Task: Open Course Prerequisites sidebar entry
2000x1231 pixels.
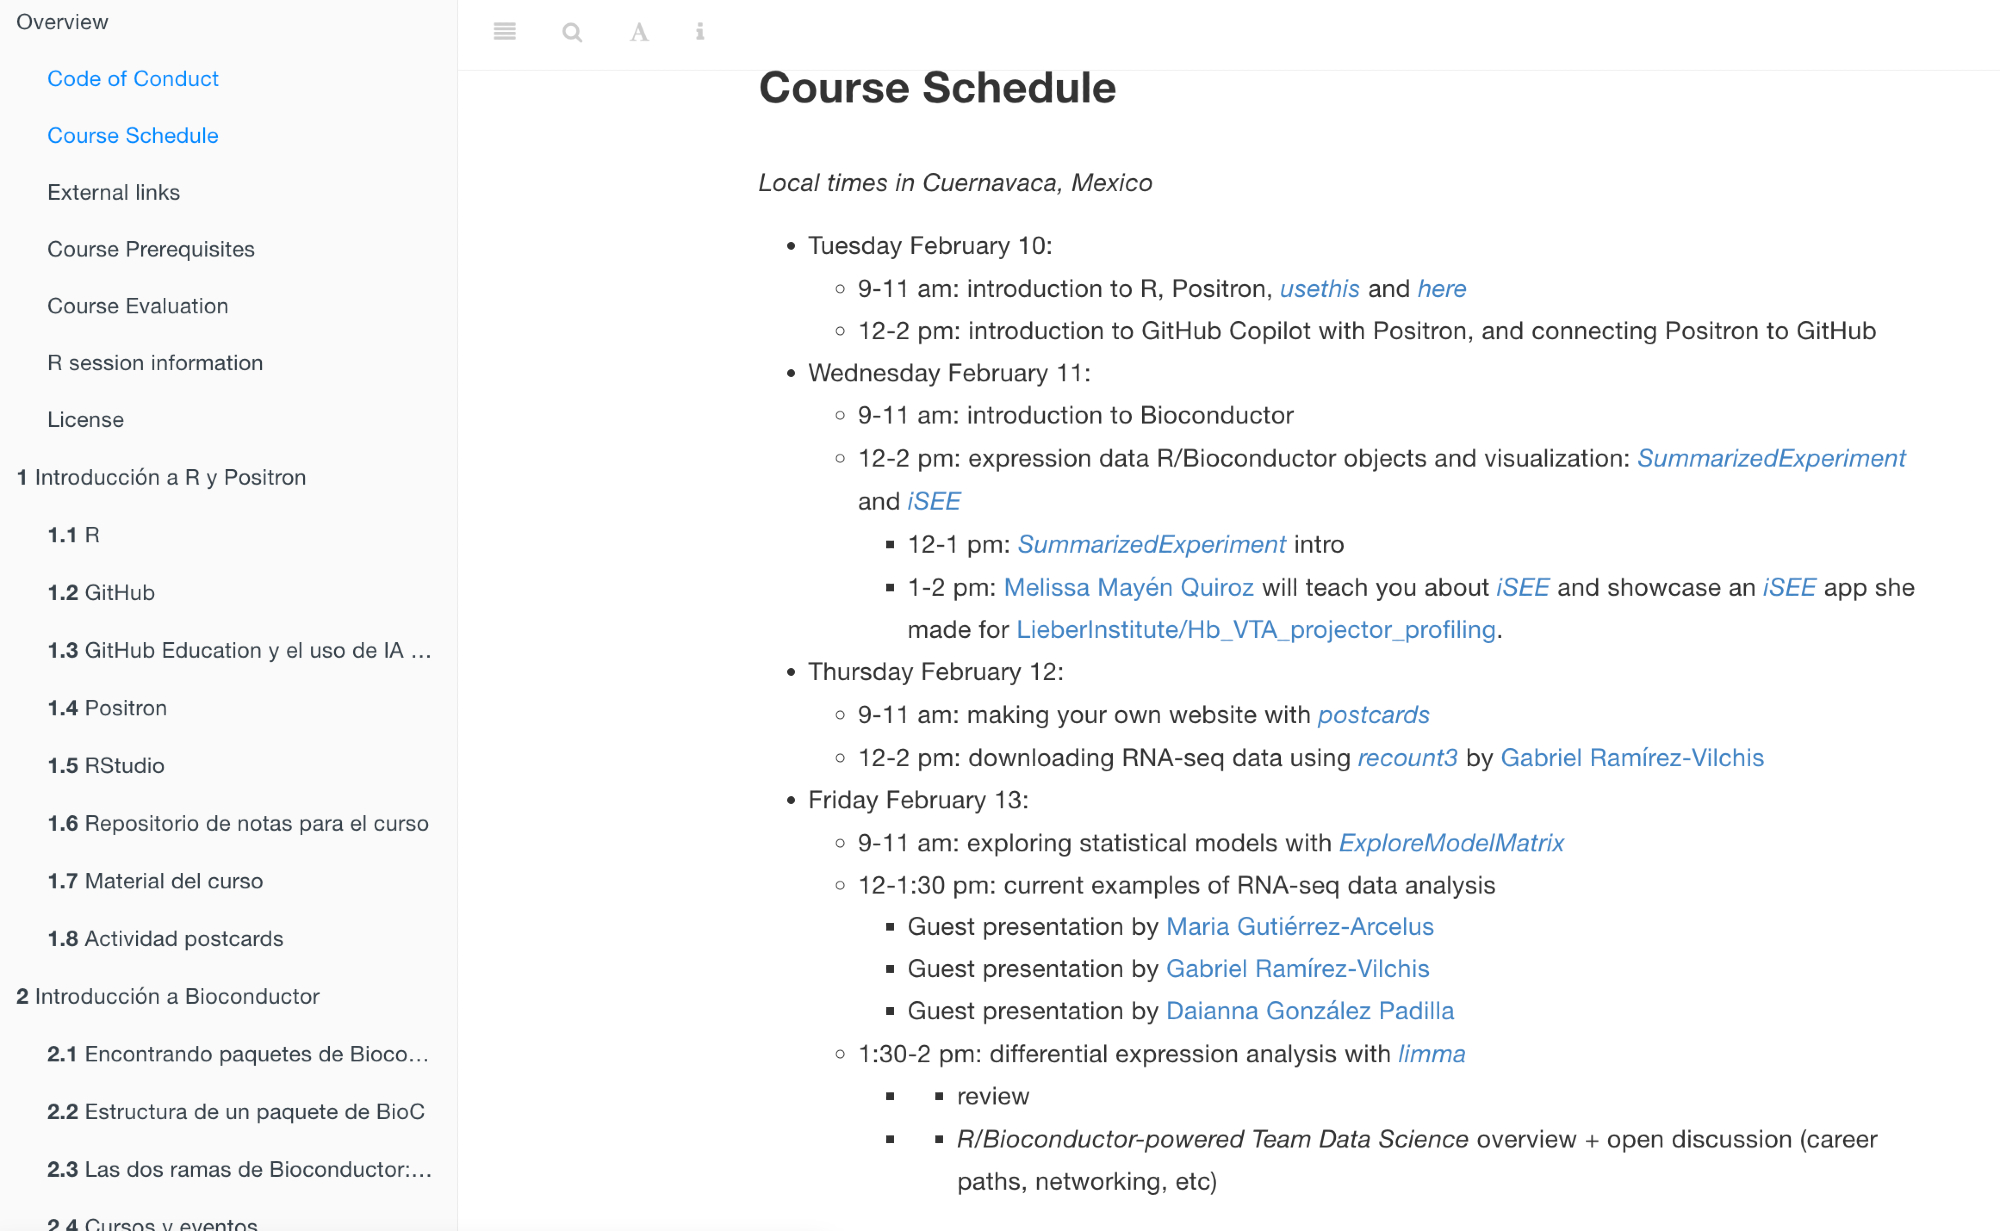Action: pyautogui.click(x=150, y=250)
